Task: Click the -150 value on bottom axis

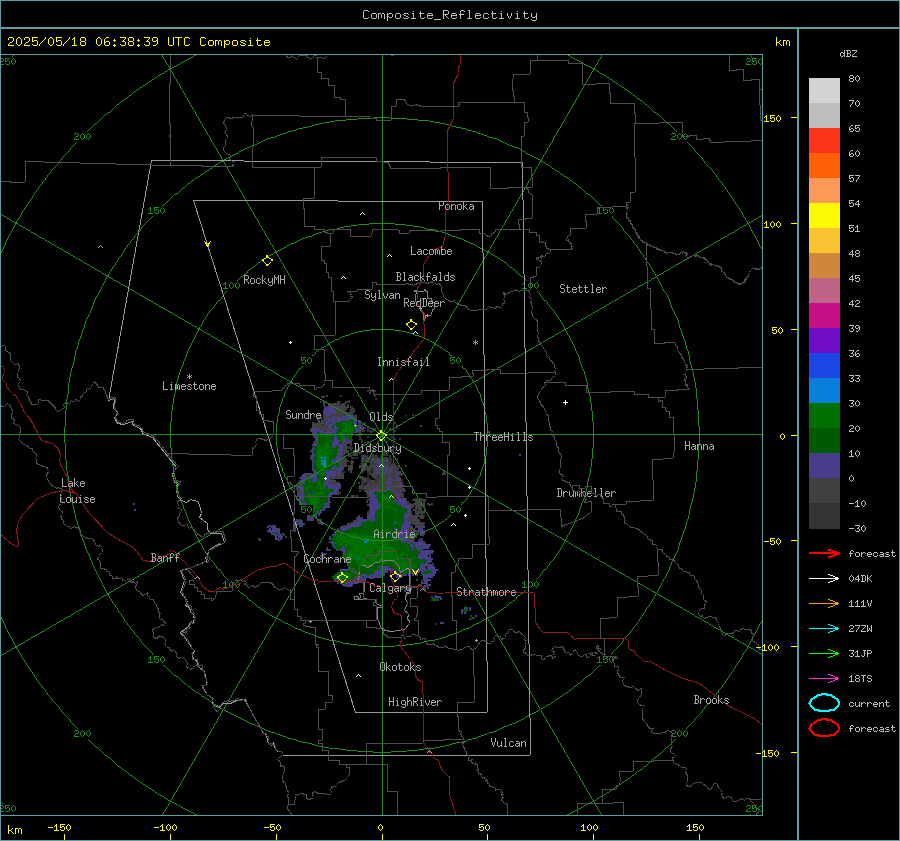Action: [59, 827]
